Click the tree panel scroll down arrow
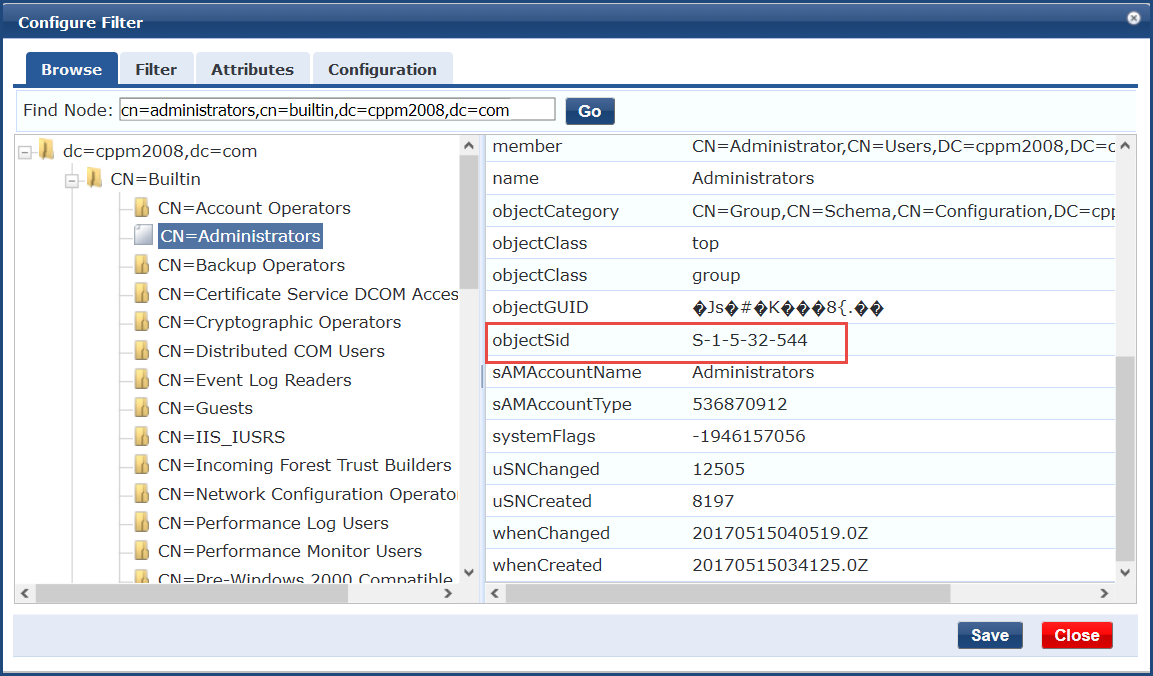This screenshot has height=676, width=1153. click(469, 572)
